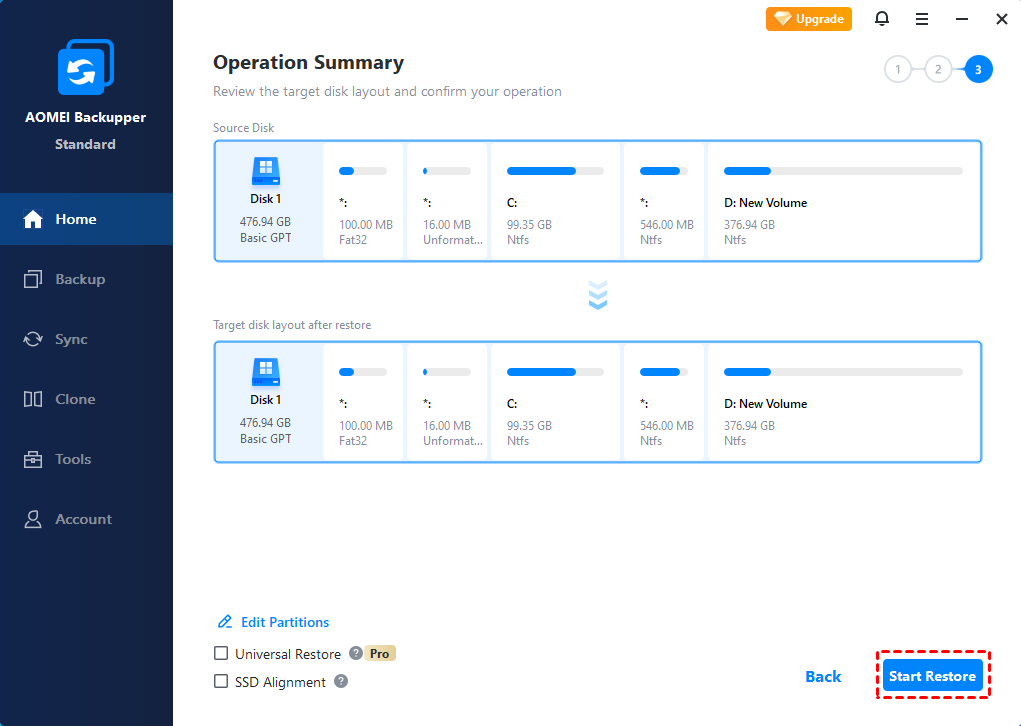The width and height of the screenshot is (1021, 726).
Task: Enable SSD Alignment checkbox
Action: (221, 681)
